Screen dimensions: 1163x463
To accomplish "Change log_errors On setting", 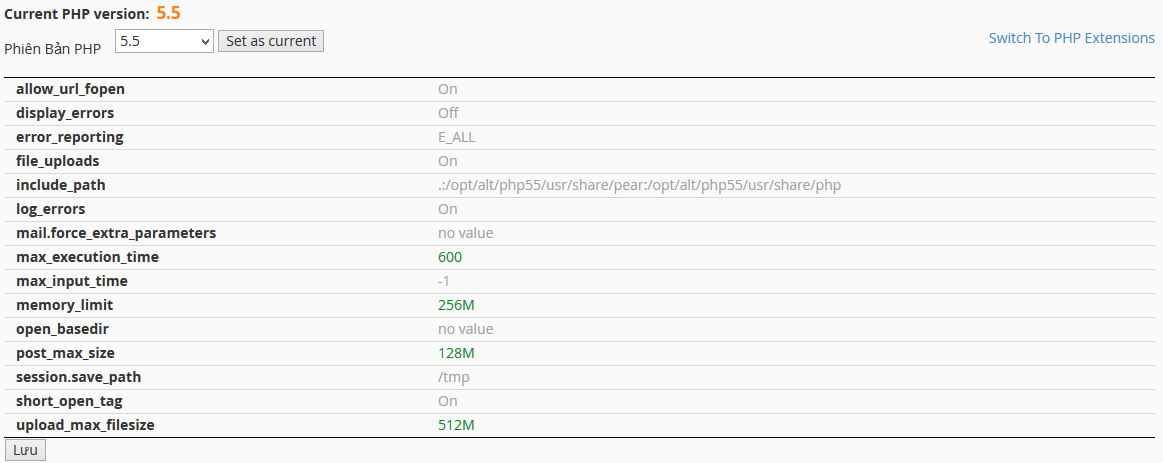I will [x=447, y=209].
